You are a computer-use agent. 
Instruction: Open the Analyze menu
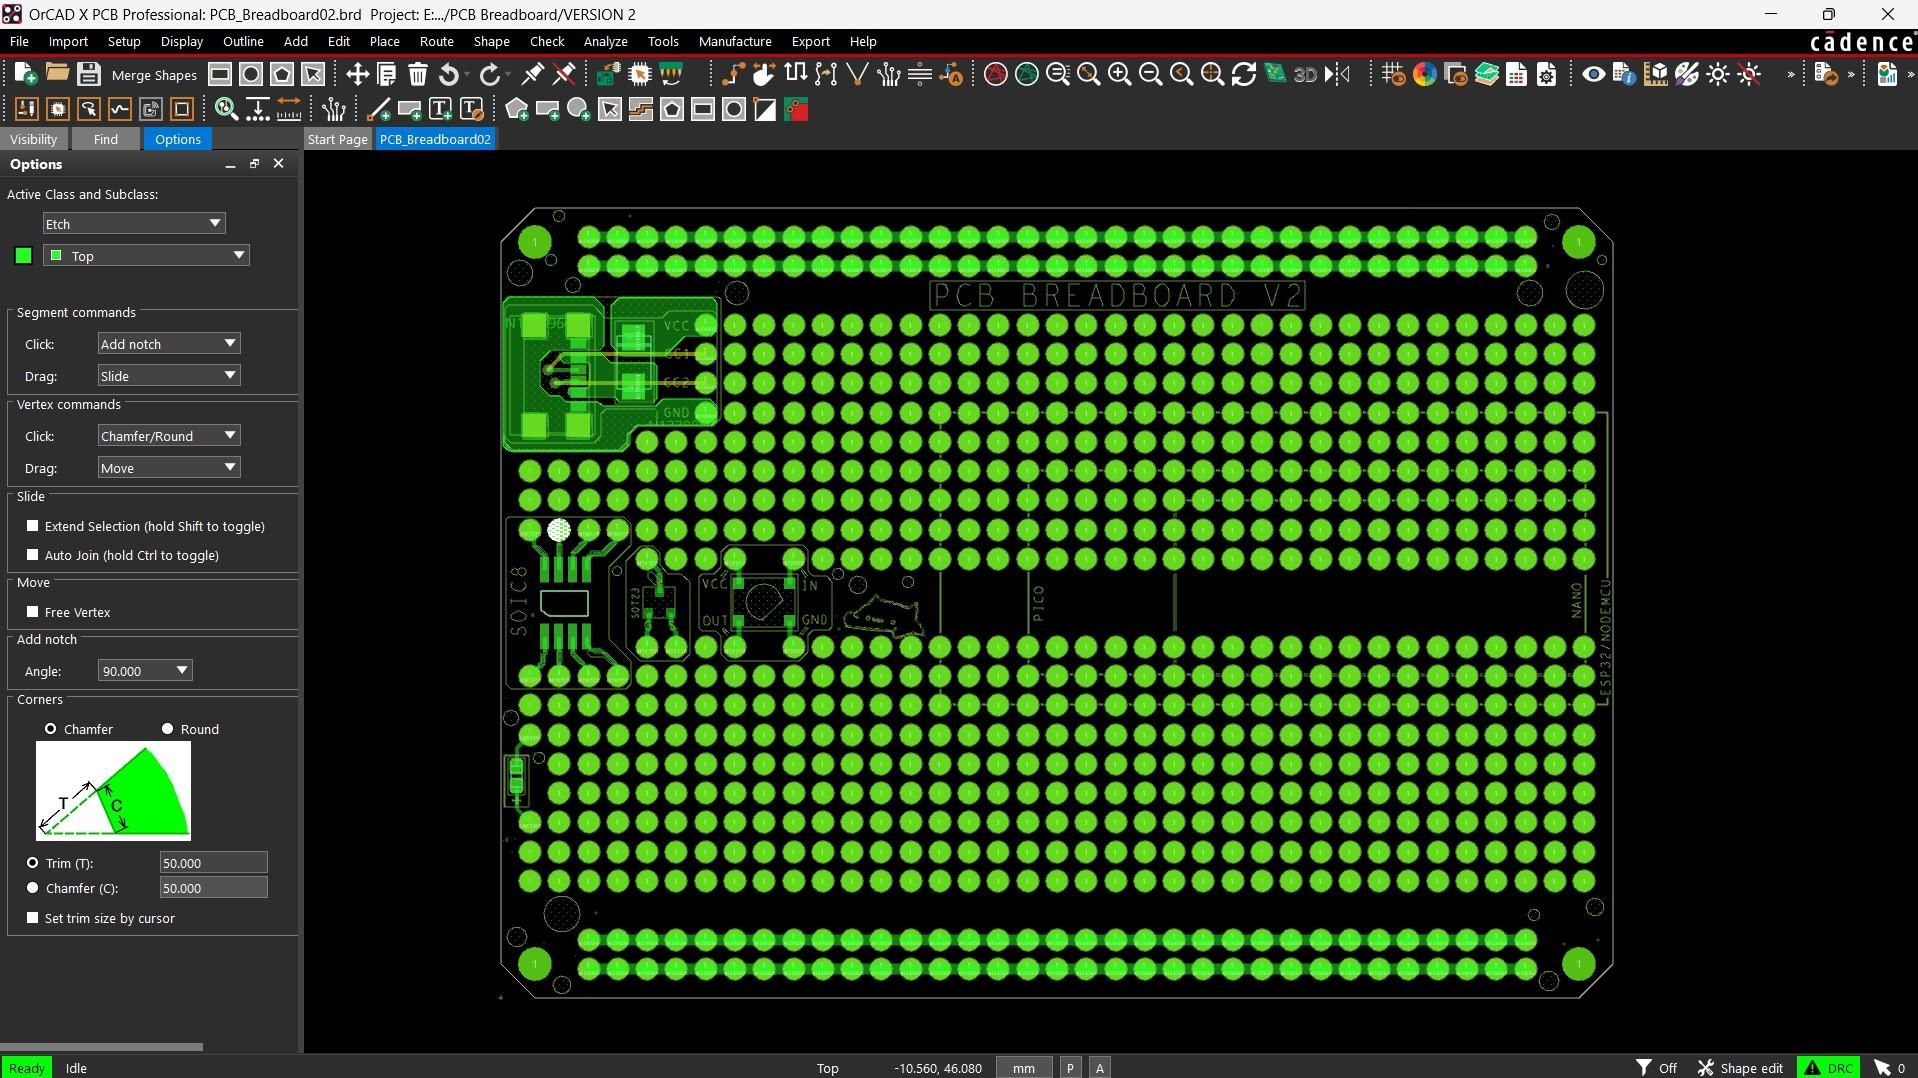click(x=605, y=42)
